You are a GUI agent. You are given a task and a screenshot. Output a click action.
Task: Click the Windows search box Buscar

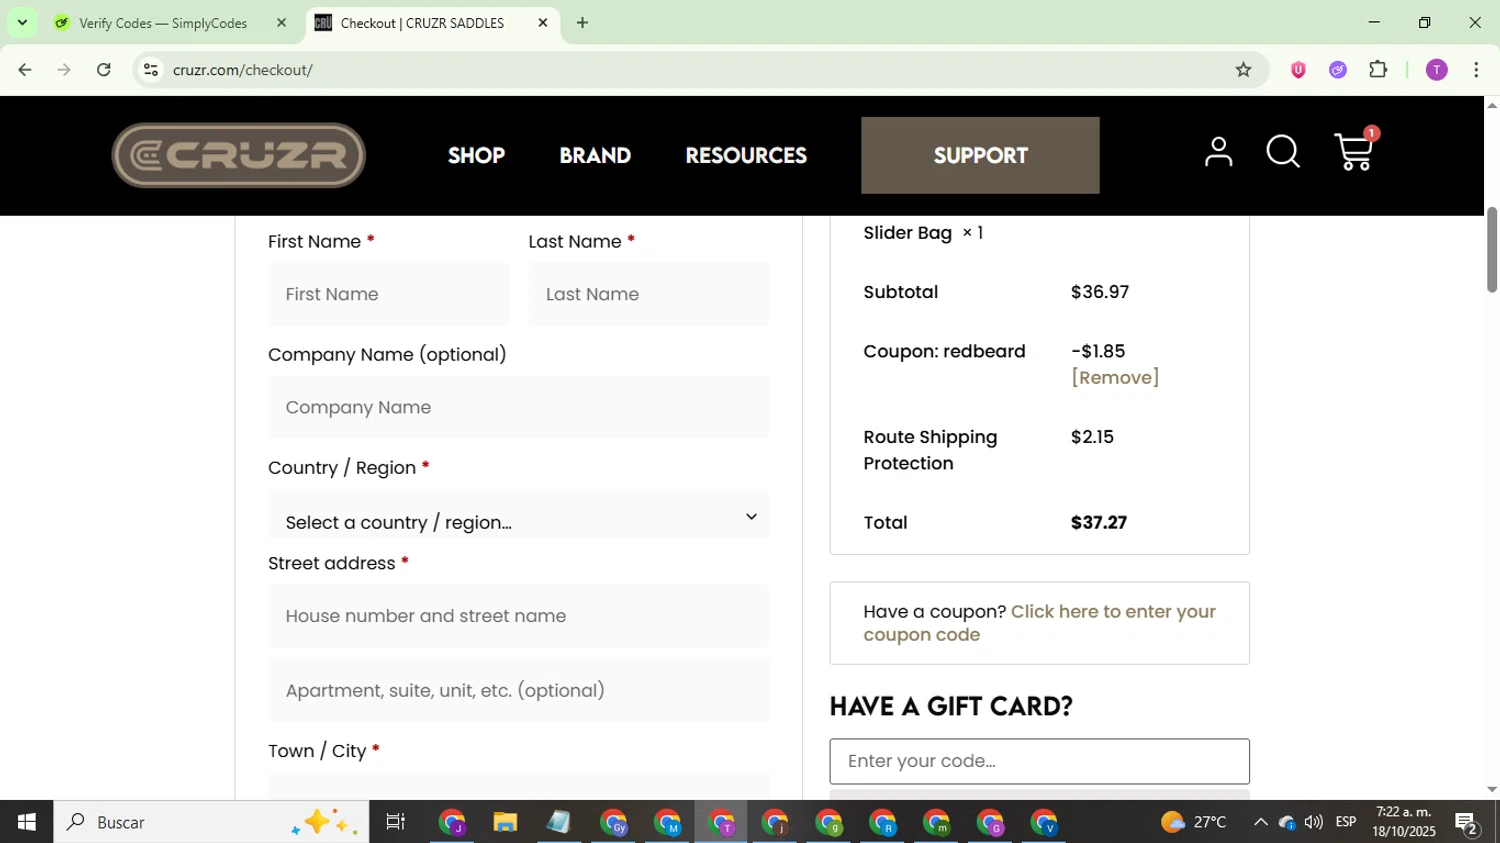click(x=211, y=822)
